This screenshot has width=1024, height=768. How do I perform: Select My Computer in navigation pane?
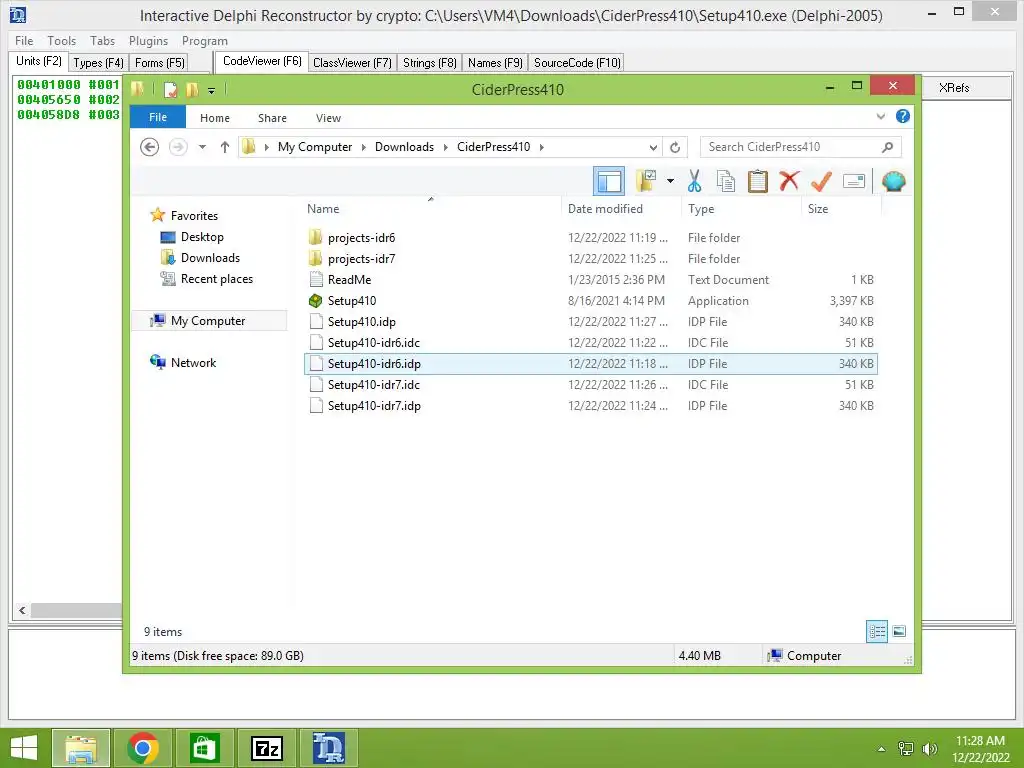point(208,321)
